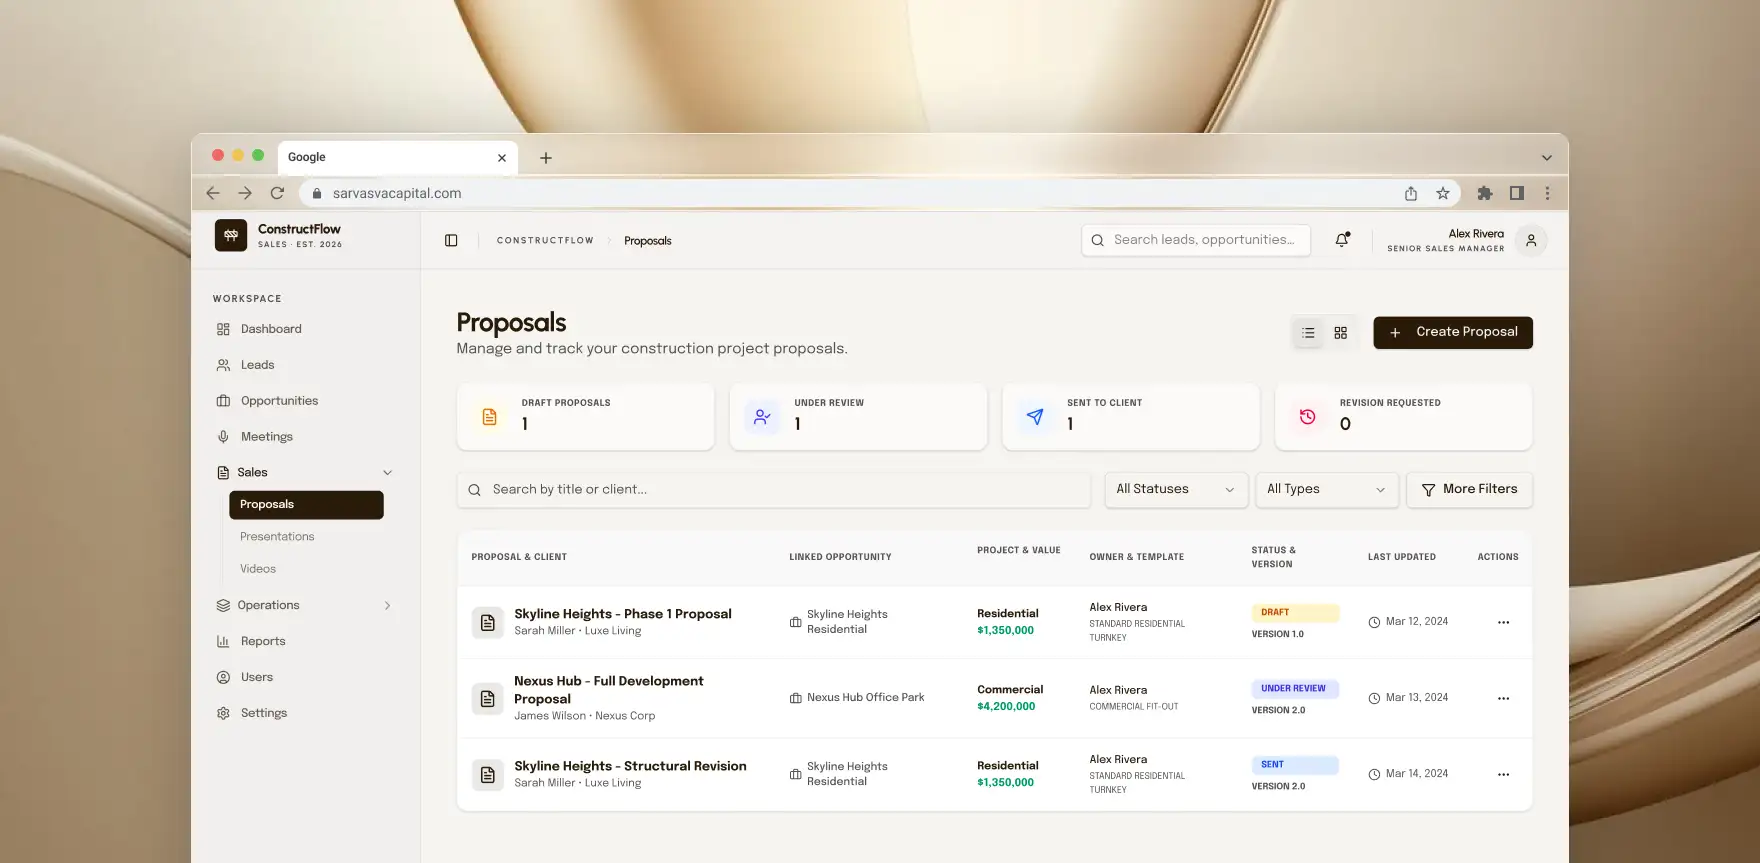Click Create Proposal button
1760x863 pixels.
click(1453, 332)
